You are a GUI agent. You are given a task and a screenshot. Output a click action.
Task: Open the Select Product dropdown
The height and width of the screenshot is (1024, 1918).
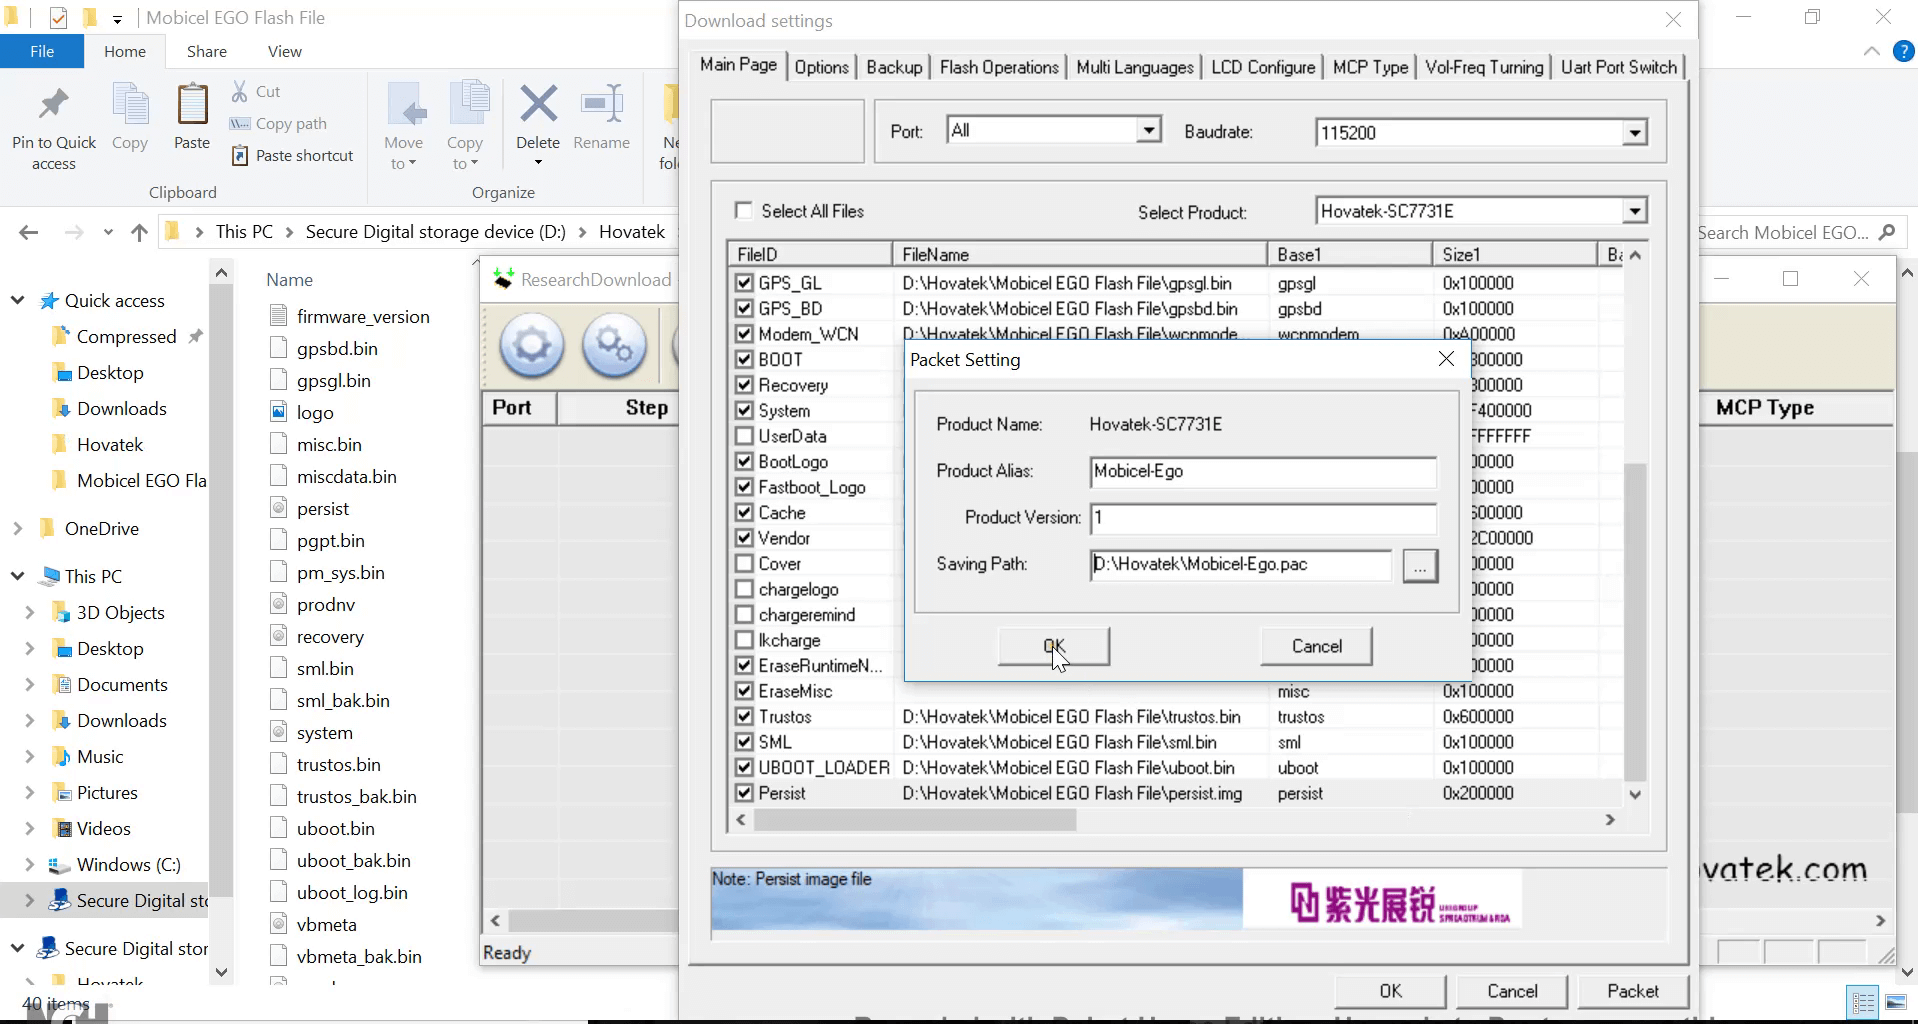(1634, 210)
